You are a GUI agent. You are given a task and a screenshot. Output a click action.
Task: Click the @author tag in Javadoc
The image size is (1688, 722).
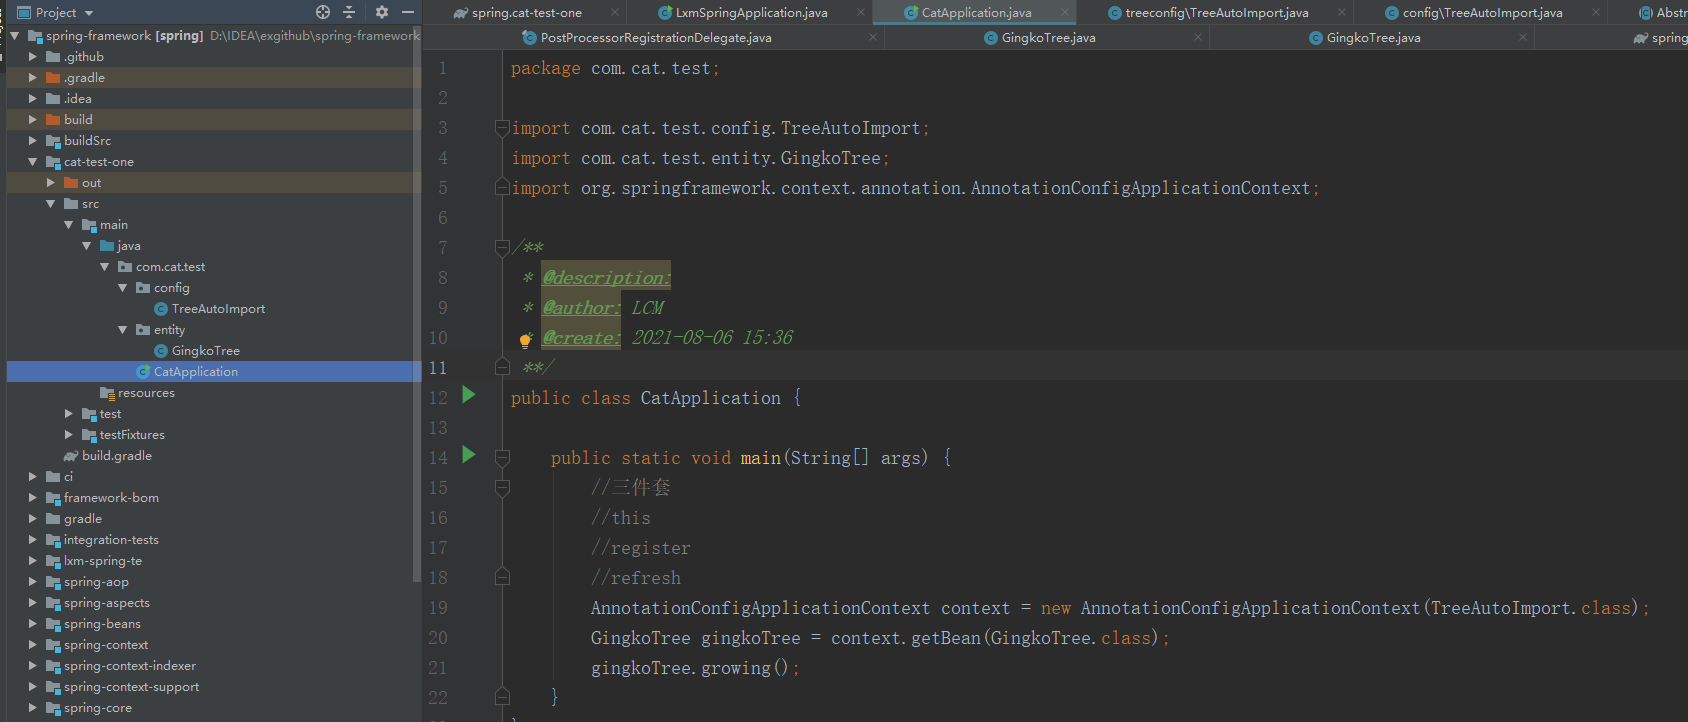click(x=580, y=308)
